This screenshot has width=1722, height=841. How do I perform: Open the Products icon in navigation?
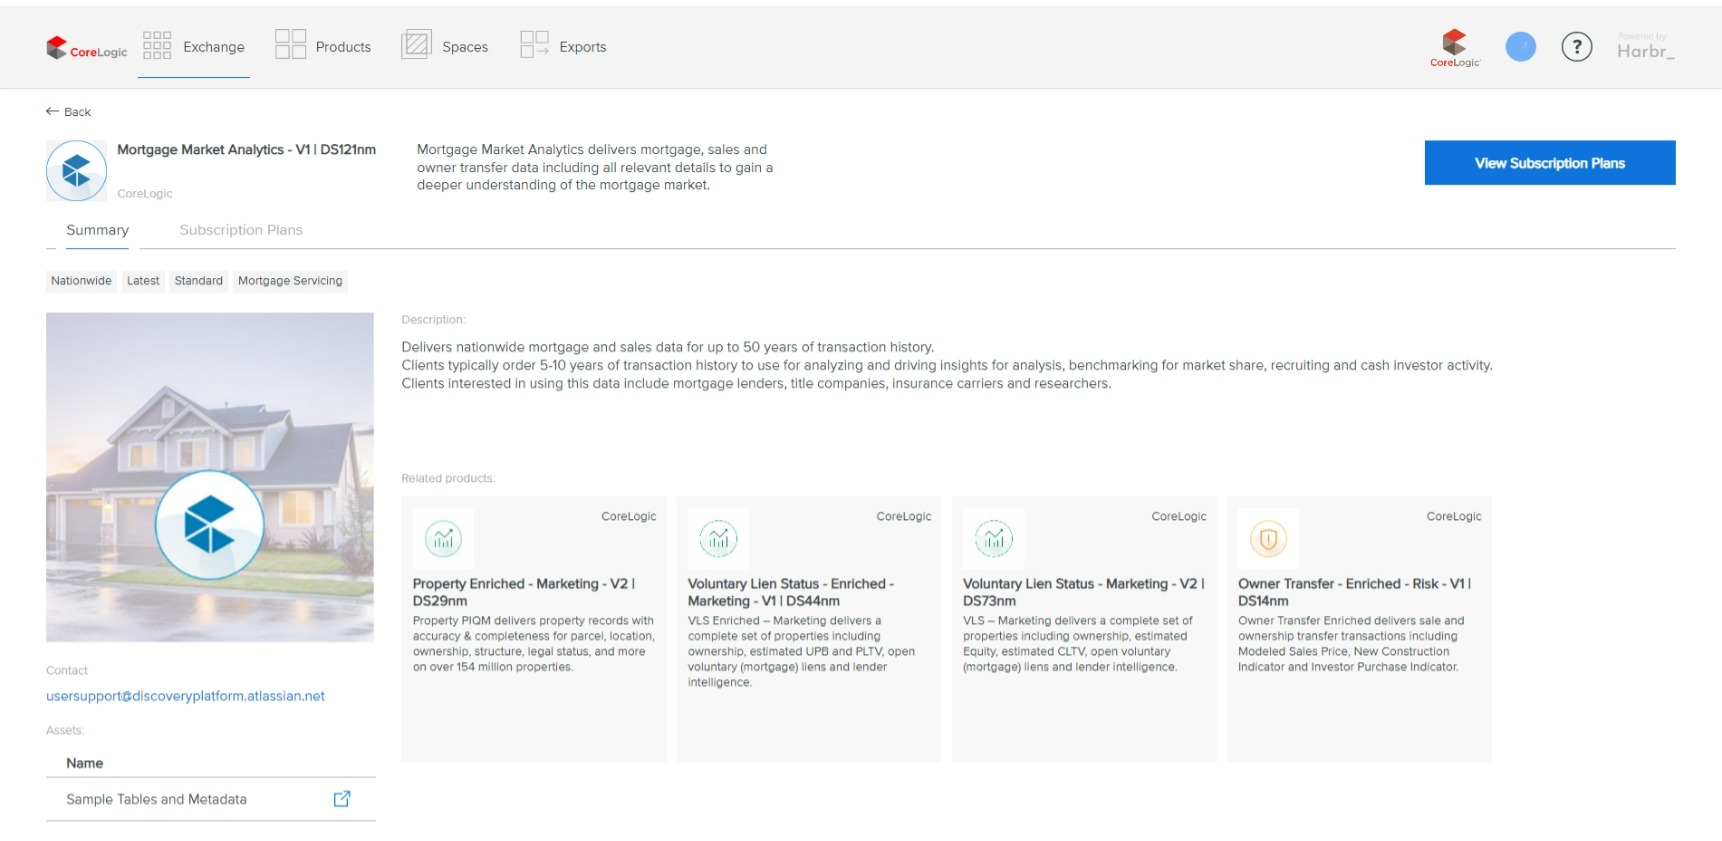pyautogui.click(x=290, y=45)
